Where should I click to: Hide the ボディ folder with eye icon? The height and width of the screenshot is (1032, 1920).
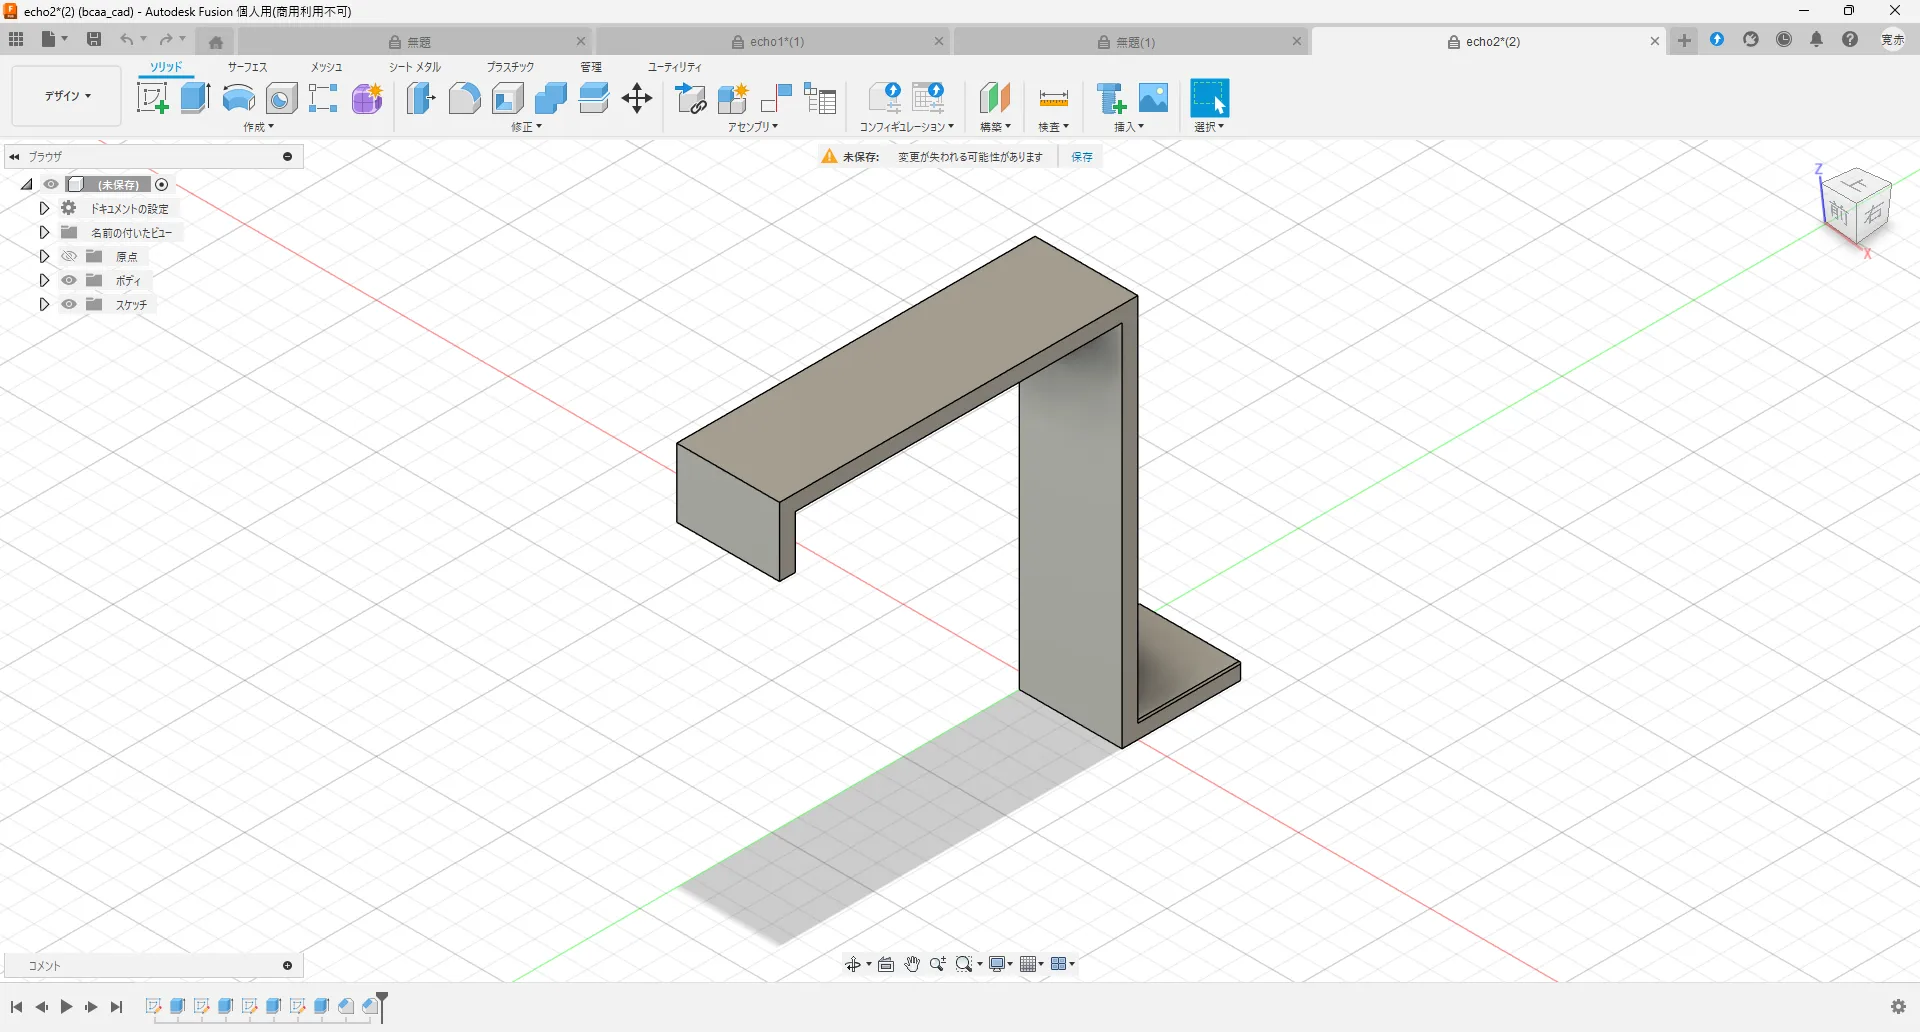tap(69, 280)
